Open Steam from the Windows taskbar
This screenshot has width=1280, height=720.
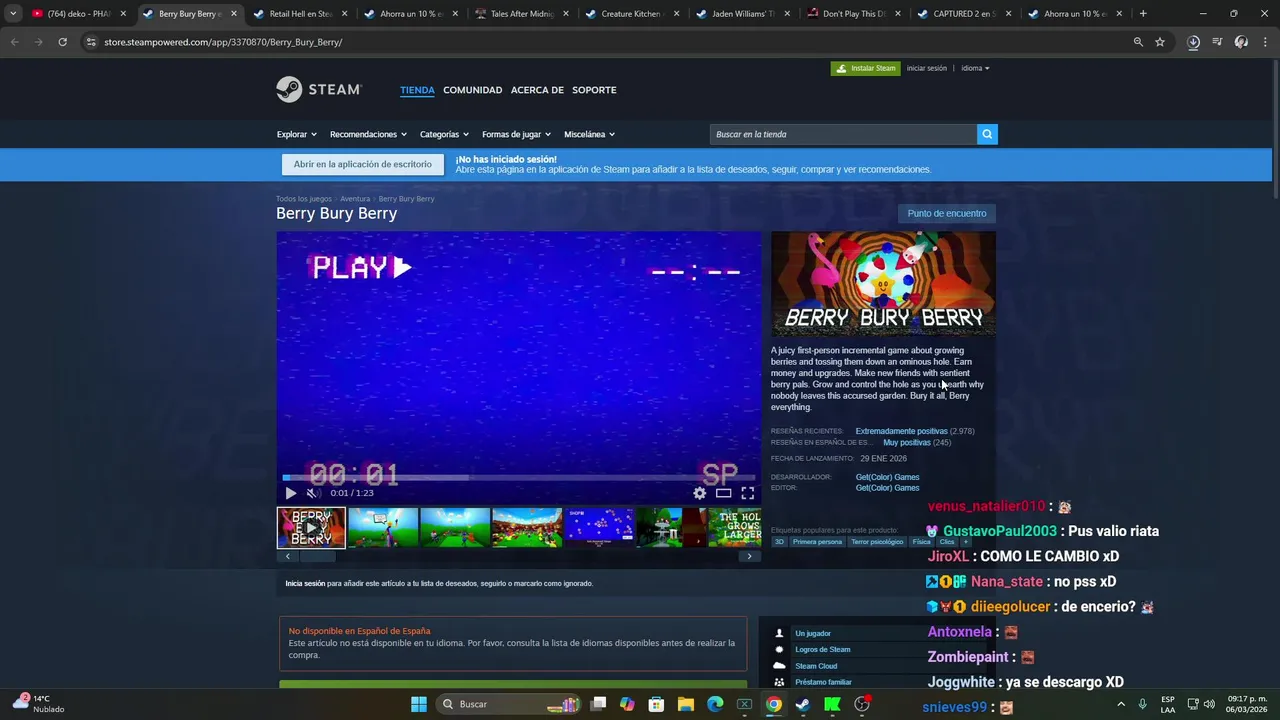click(803, 704)
